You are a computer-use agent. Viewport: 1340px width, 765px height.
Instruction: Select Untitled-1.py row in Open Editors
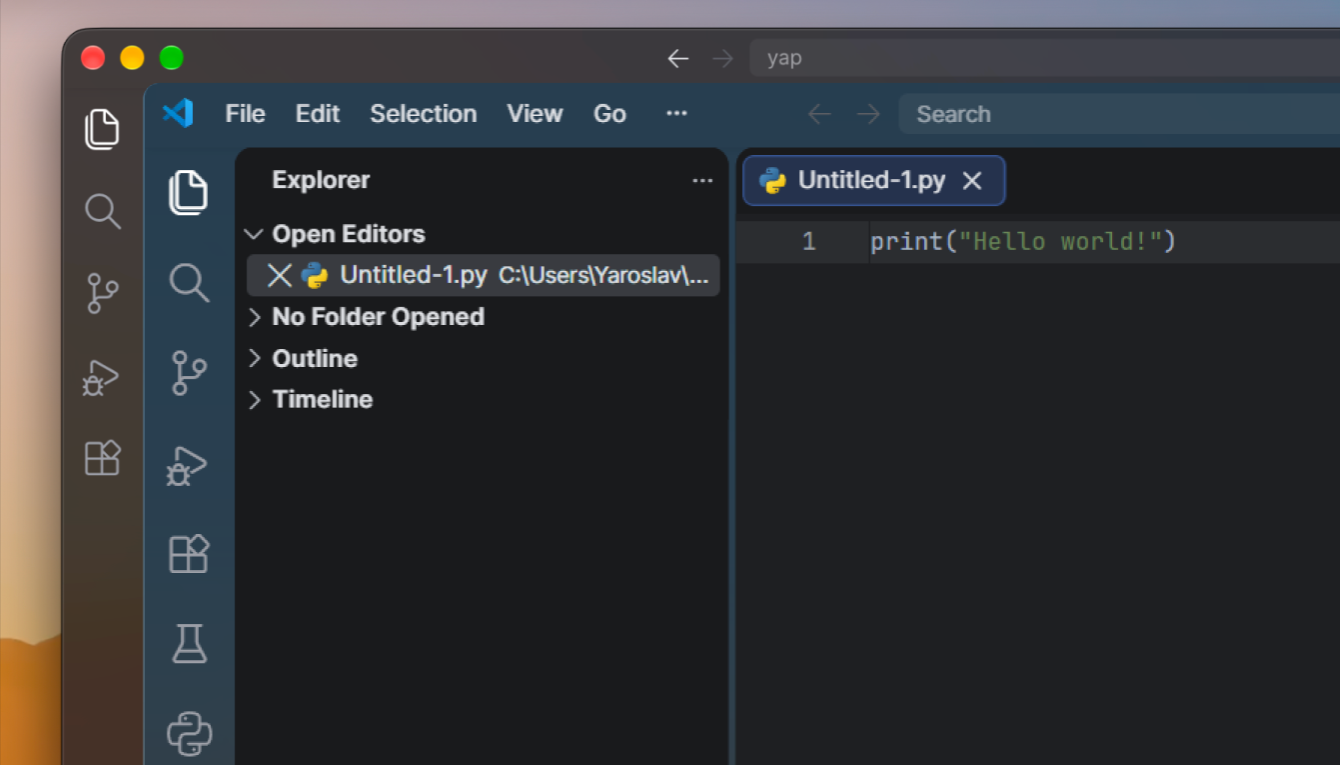tap(483, 275)
